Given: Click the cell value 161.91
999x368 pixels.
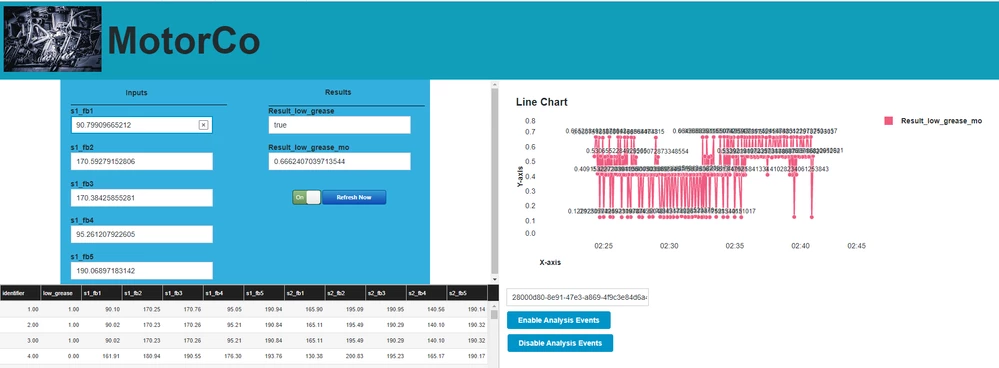Looking at the screenshot, I should [x=111, y=357].
